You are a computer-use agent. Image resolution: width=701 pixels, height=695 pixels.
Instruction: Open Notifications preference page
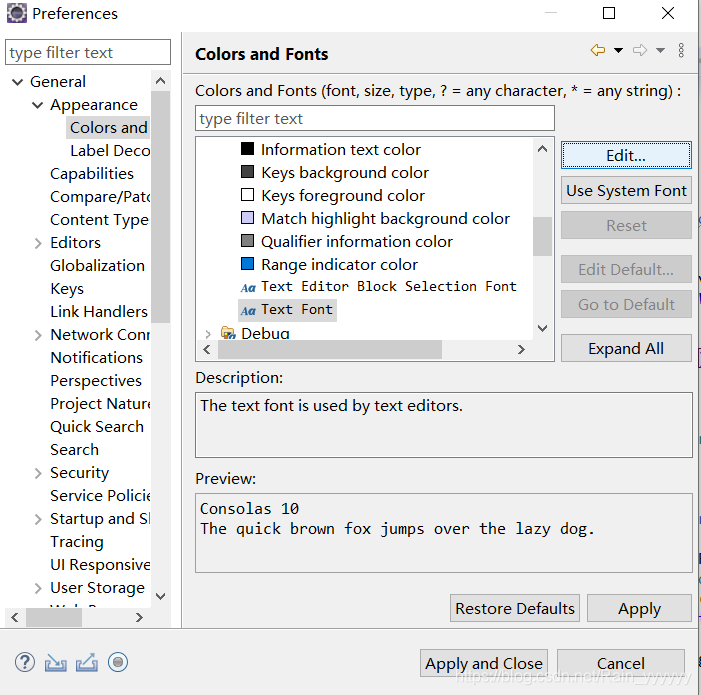97,358
